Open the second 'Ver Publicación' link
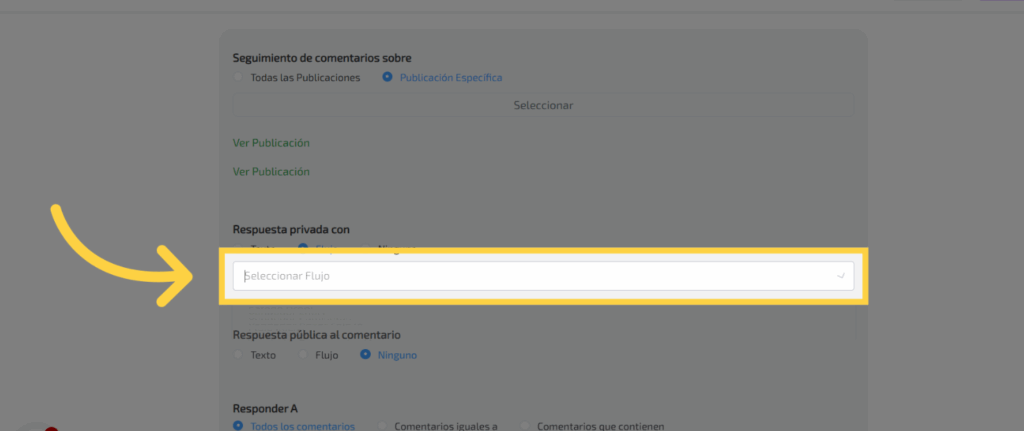Screen dimensions: 1024x431 [x=271, y=172]
